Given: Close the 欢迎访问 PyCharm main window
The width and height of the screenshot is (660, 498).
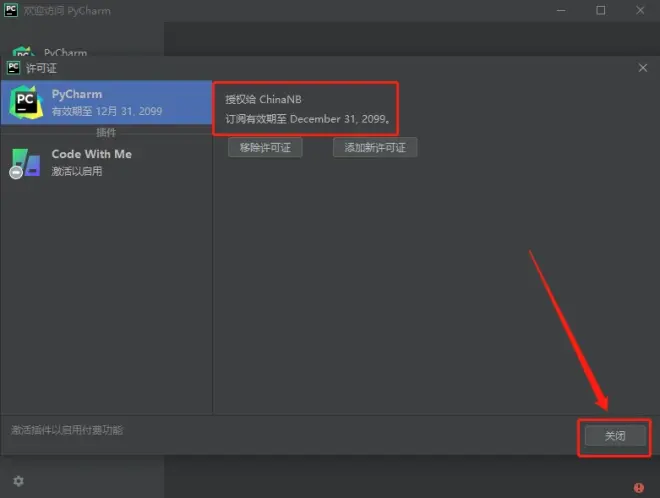Looking at the screenshot, I should pyautogui.click(x=640, y=11).
